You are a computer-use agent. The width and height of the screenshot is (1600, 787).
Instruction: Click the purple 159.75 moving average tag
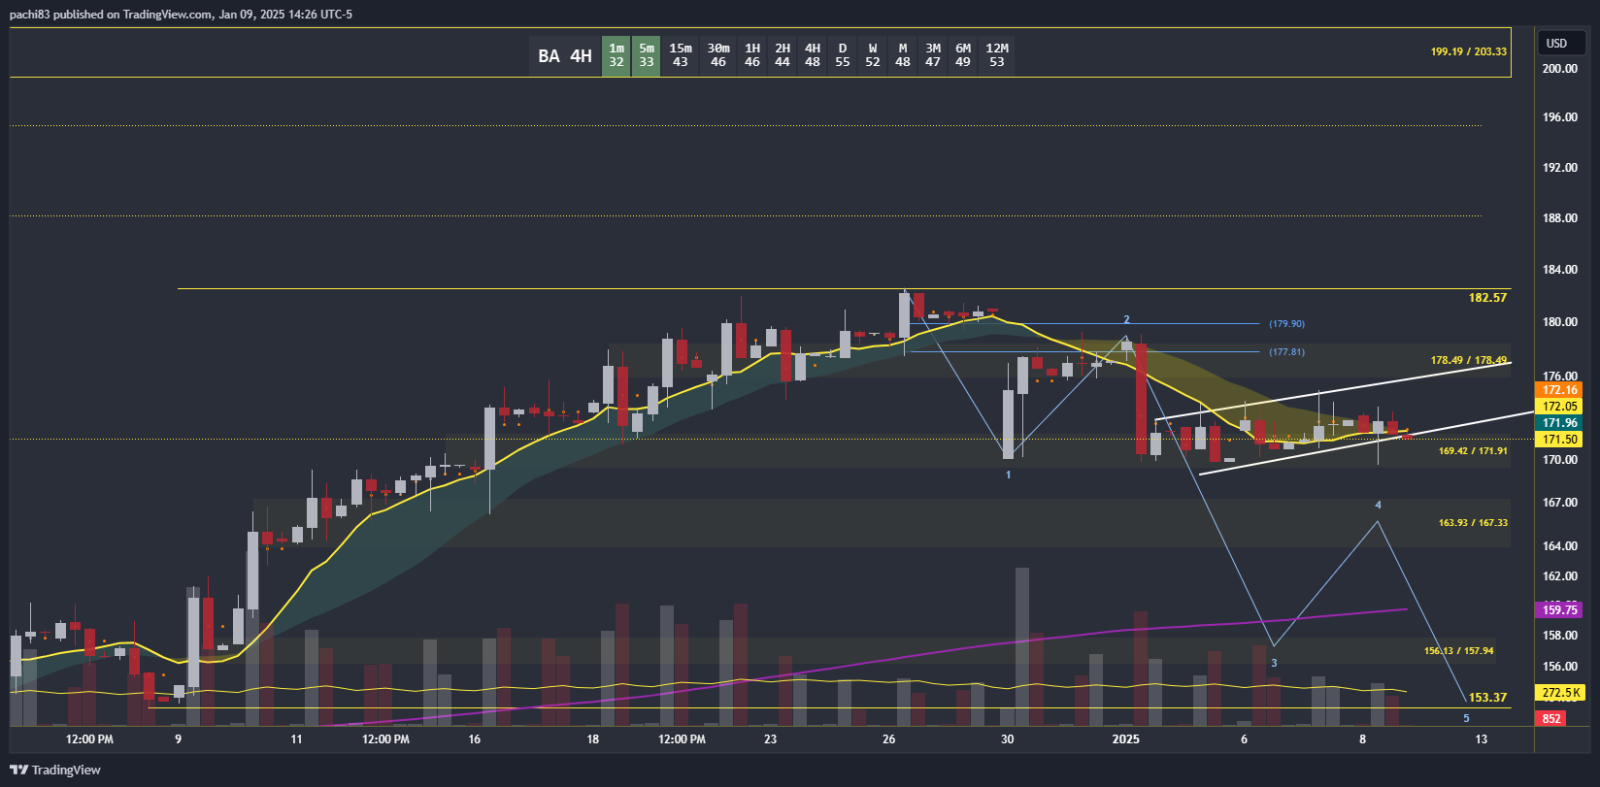(1559, 610)
